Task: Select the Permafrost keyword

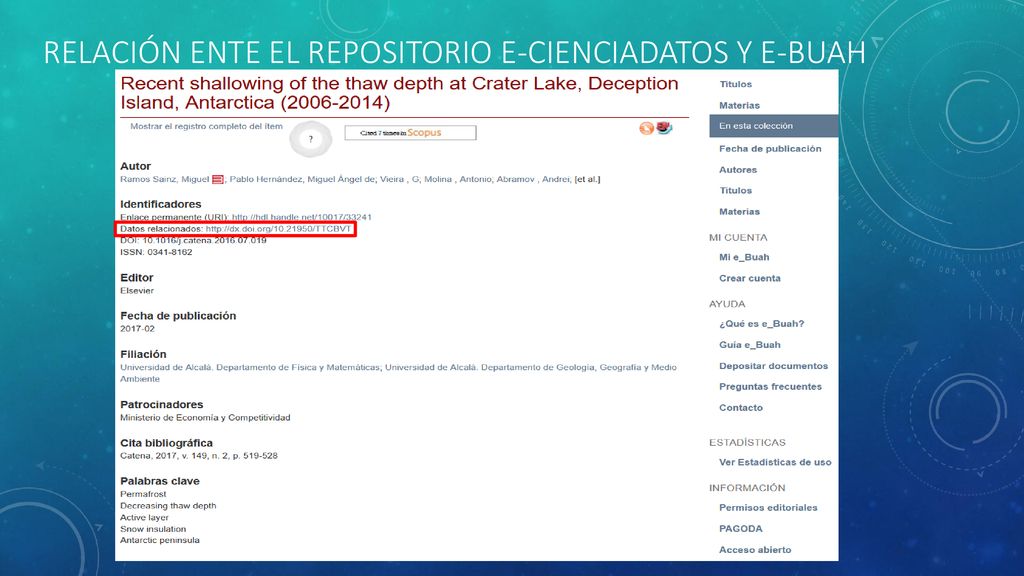Action: 143,494
